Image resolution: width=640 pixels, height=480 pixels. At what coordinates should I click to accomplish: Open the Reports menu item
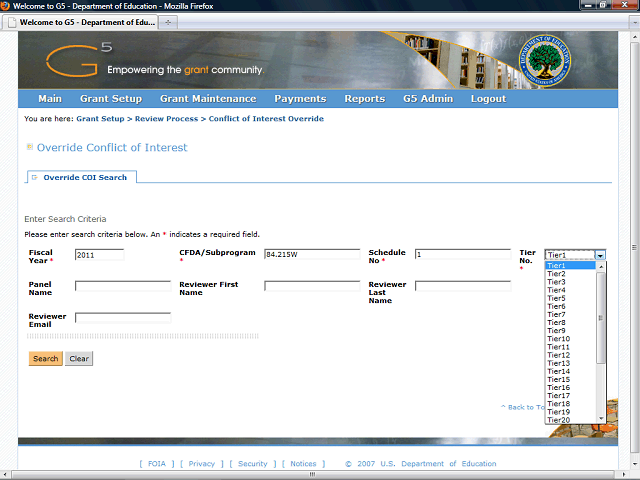(x=364, y=99)
